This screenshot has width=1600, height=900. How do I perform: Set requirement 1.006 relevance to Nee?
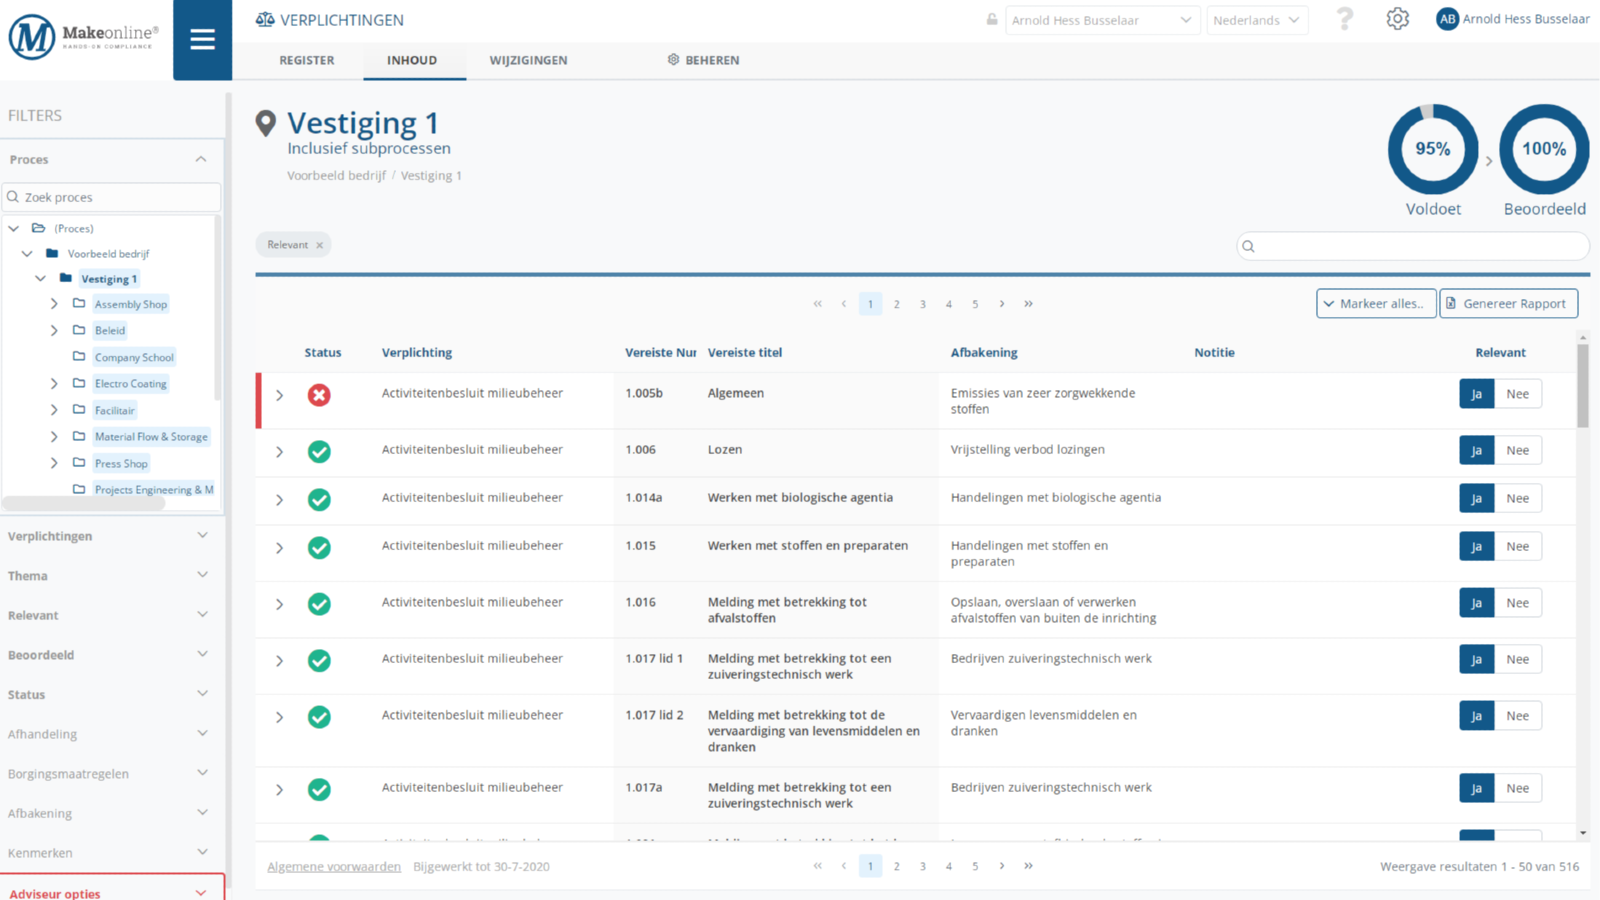point(1517,450)
